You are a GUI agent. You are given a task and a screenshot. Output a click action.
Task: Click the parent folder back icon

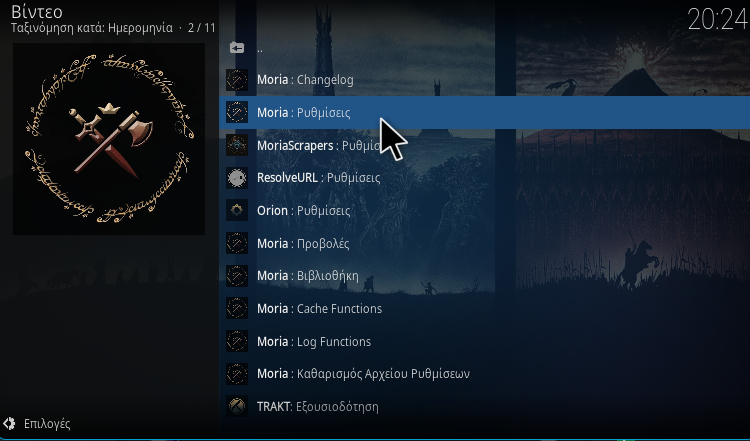pos(237,47)
